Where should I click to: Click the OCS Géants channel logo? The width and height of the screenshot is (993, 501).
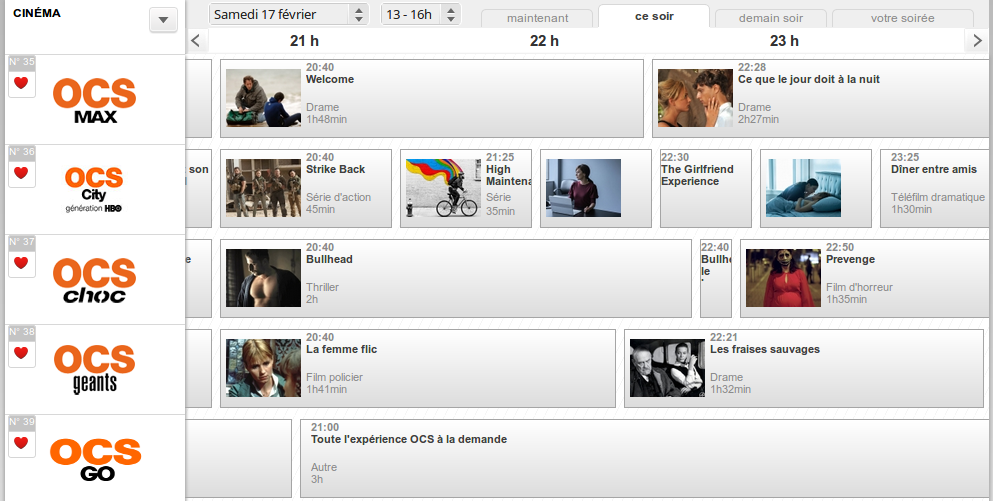[94, 370]
